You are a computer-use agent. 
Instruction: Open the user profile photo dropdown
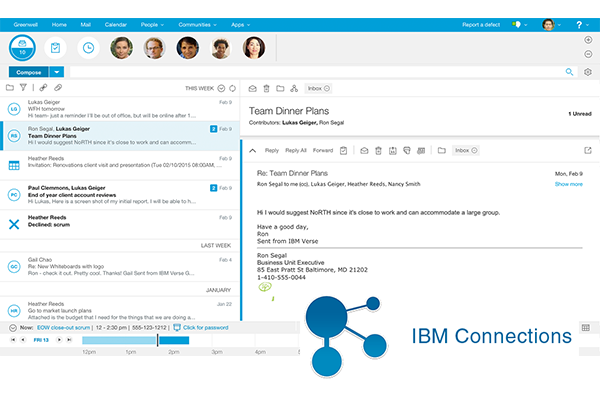coord(551,25)
